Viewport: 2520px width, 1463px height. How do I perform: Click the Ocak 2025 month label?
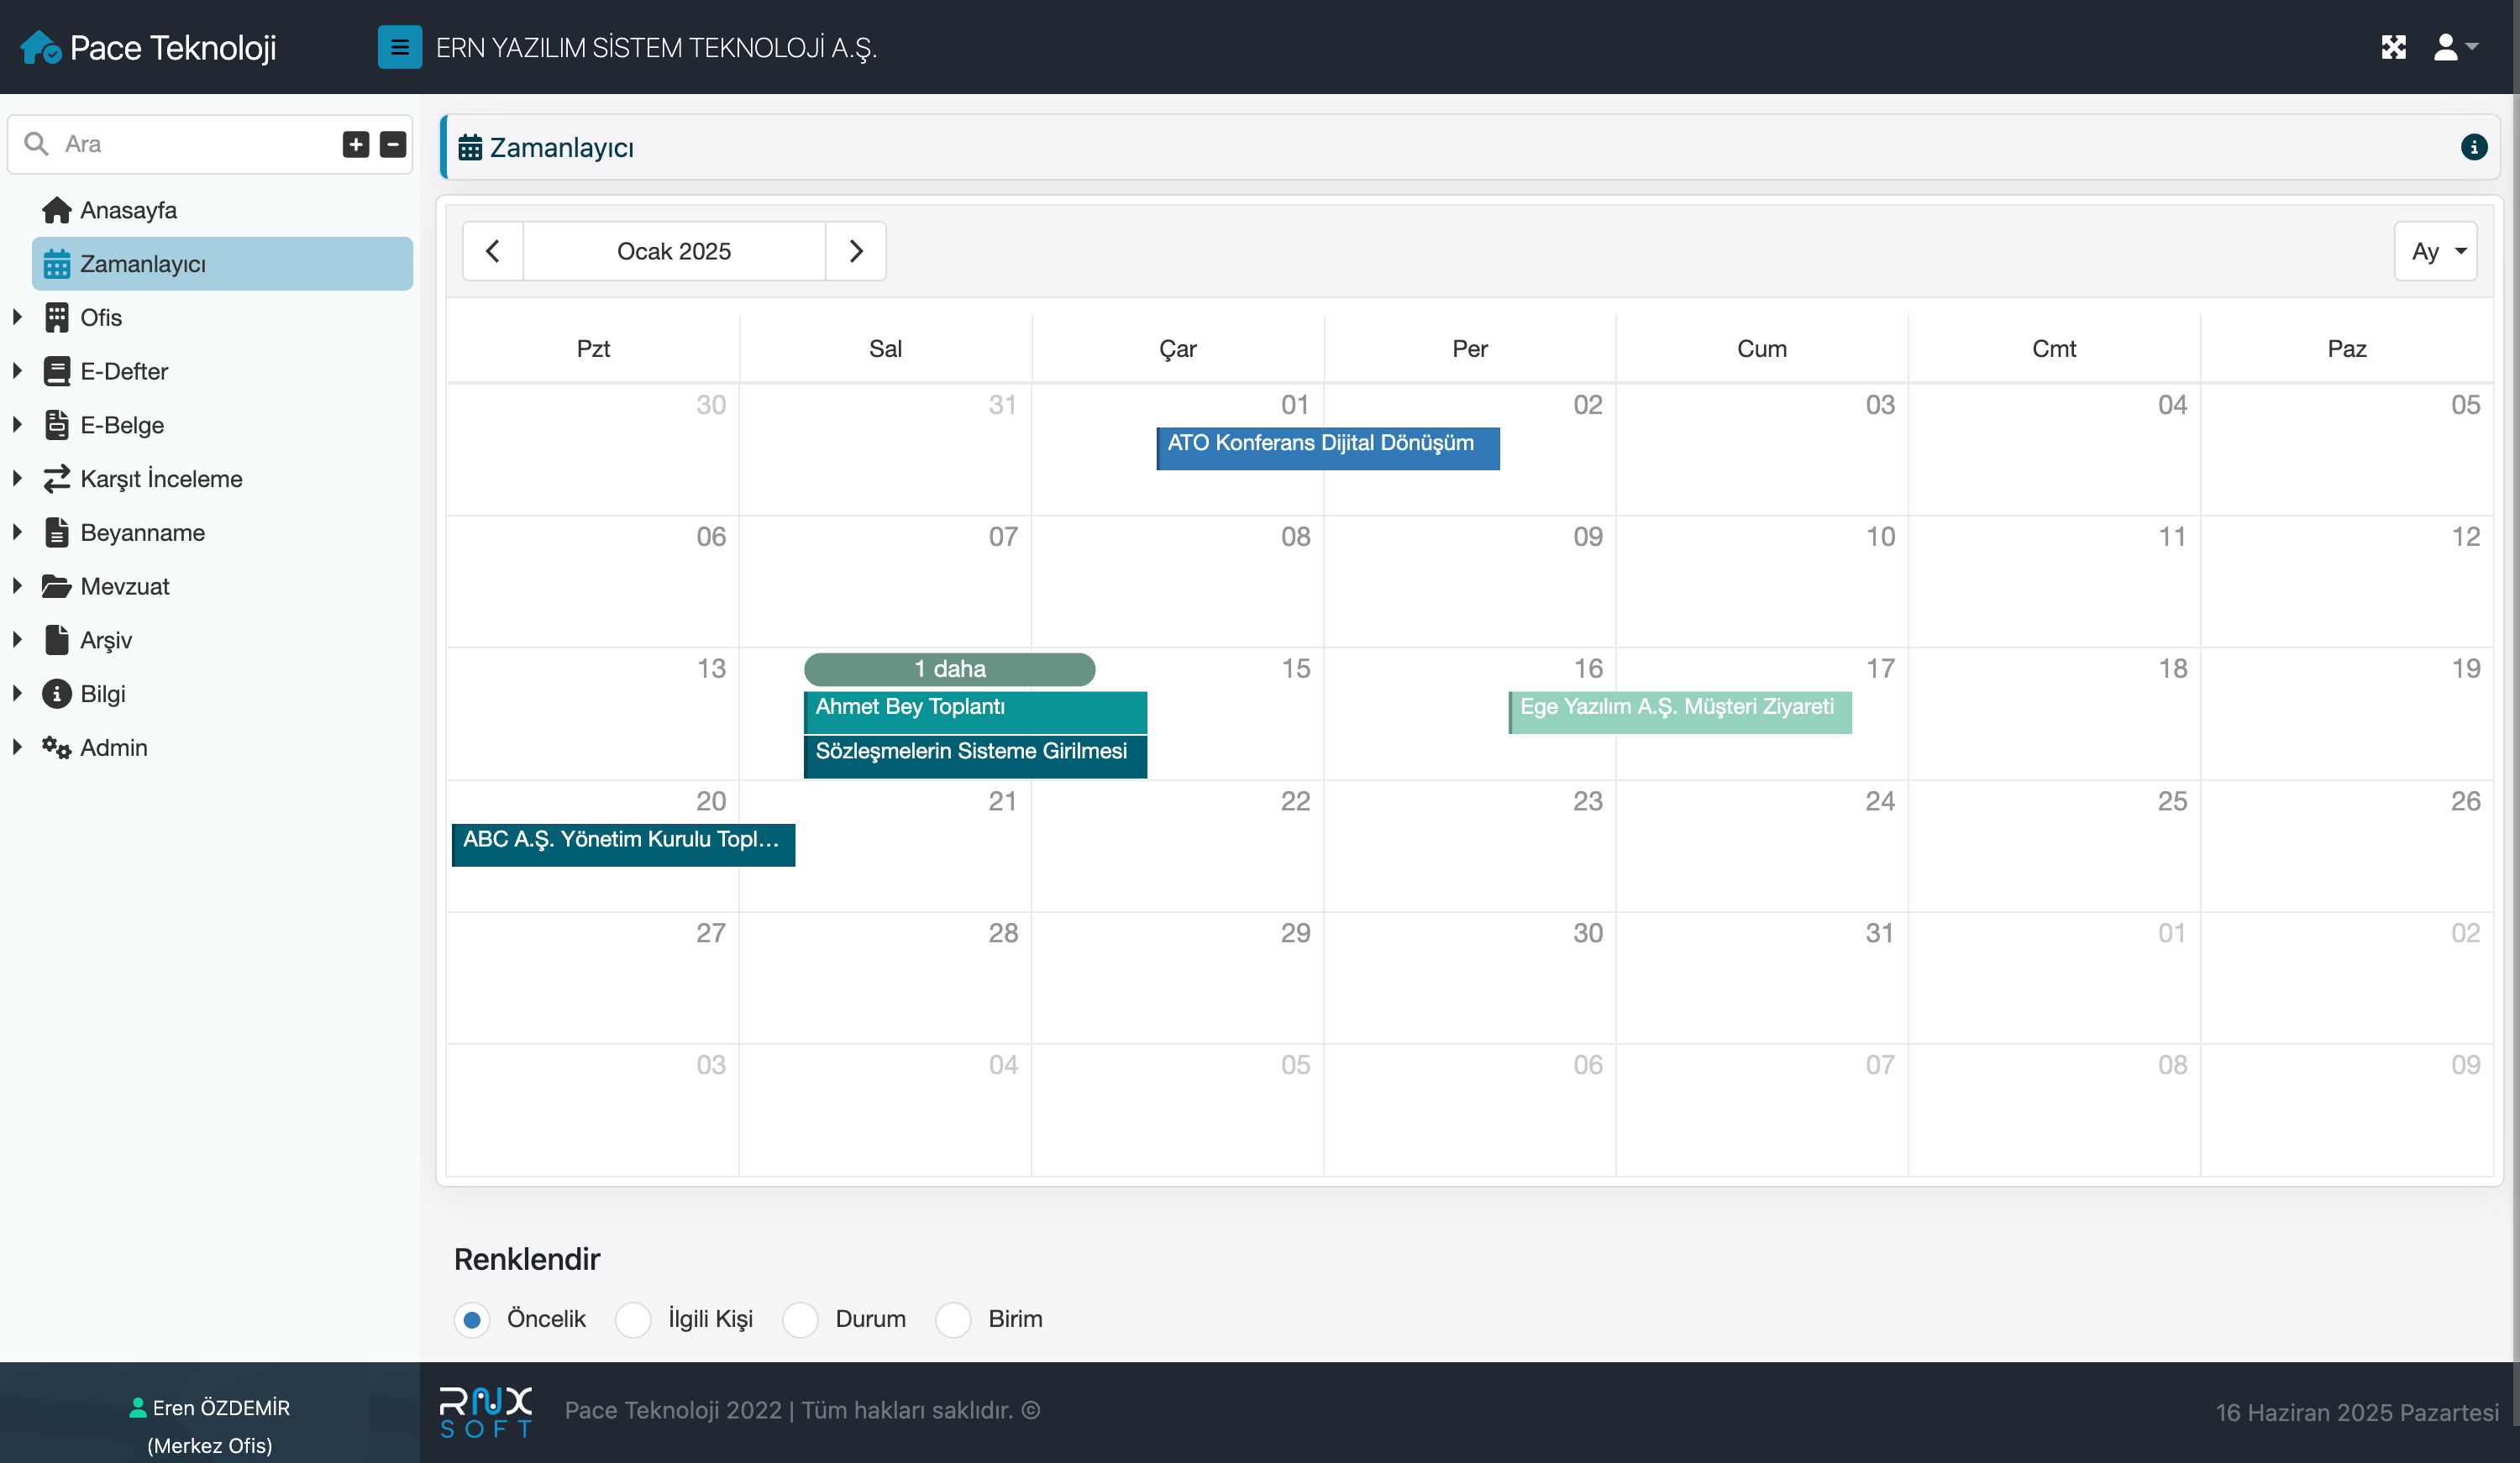click(x=673, y=251)
